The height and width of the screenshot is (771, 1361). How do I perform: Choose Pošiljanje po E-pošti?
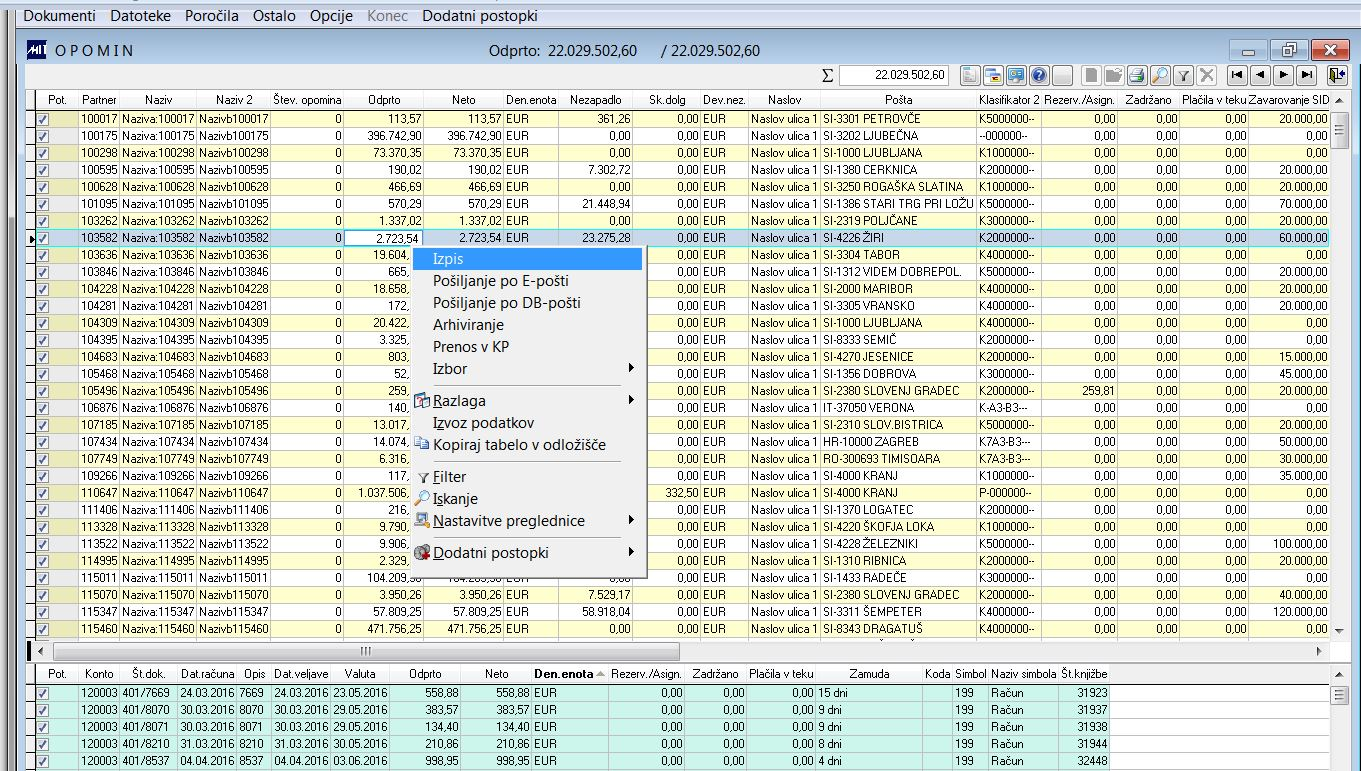click(x=500, y=281)
